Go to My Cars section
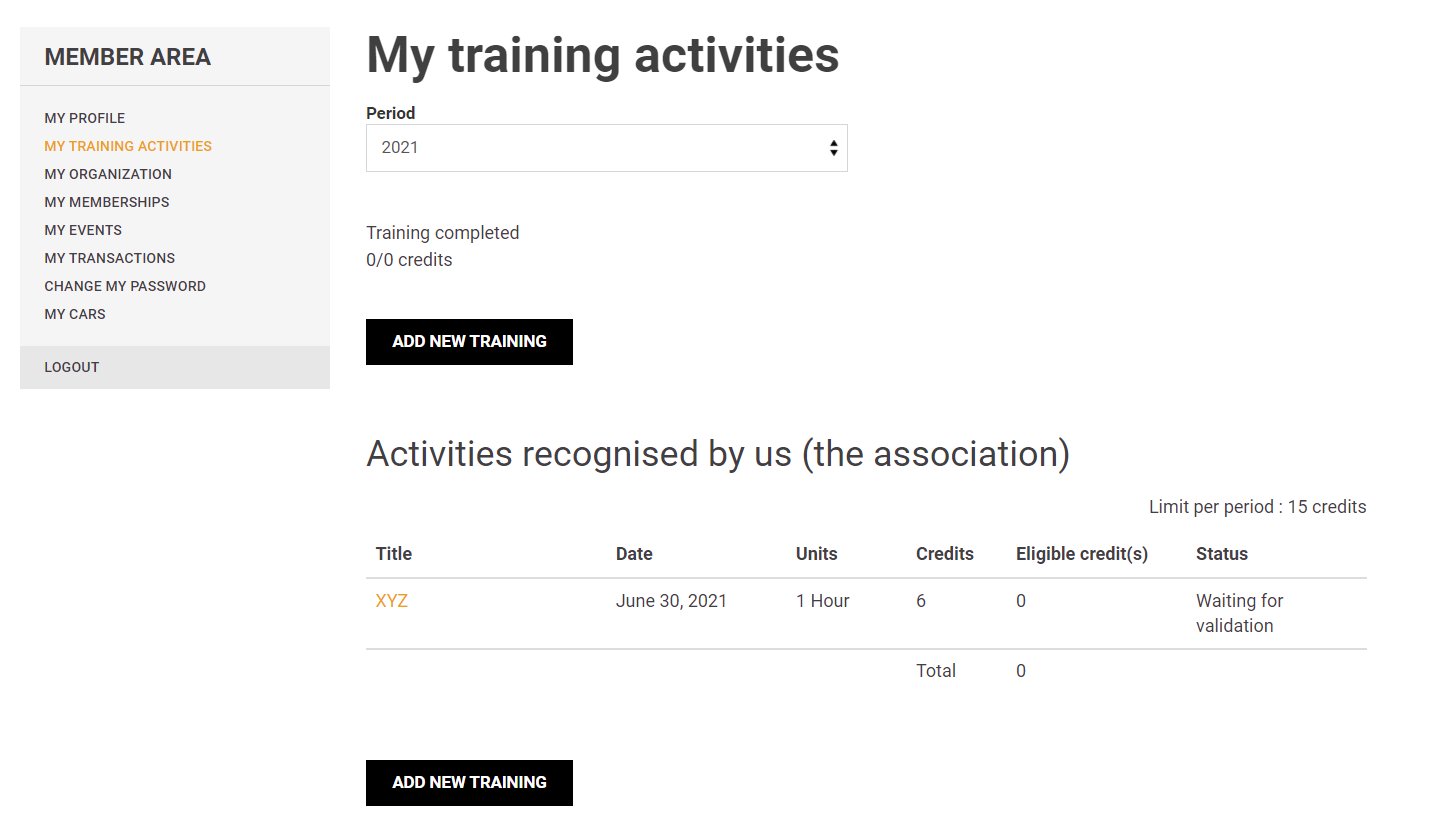Image resolution: width=1431 pixels, height=833 pixels. [75, 314]
